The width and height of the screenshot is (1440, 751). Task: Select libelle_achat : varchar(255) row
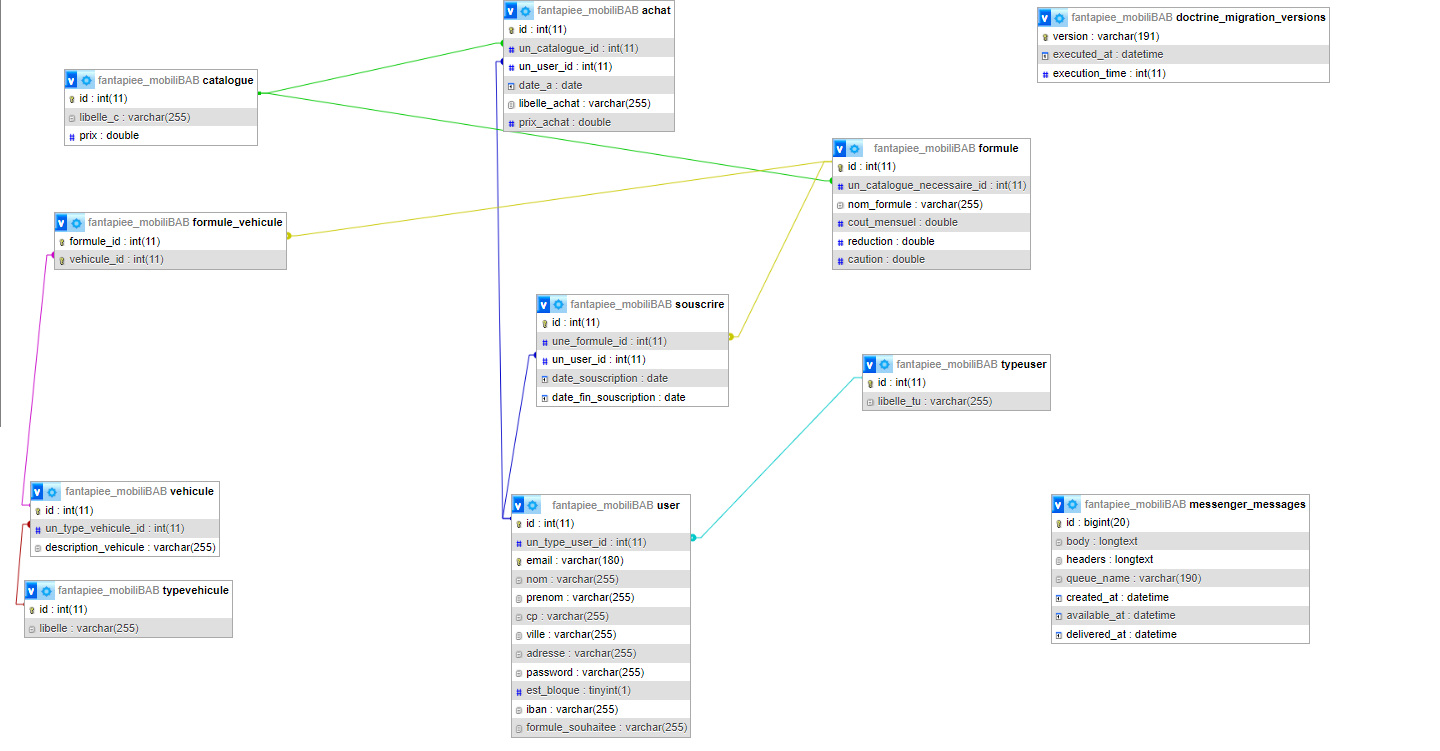pyautogui.click(x=589, y=104)
